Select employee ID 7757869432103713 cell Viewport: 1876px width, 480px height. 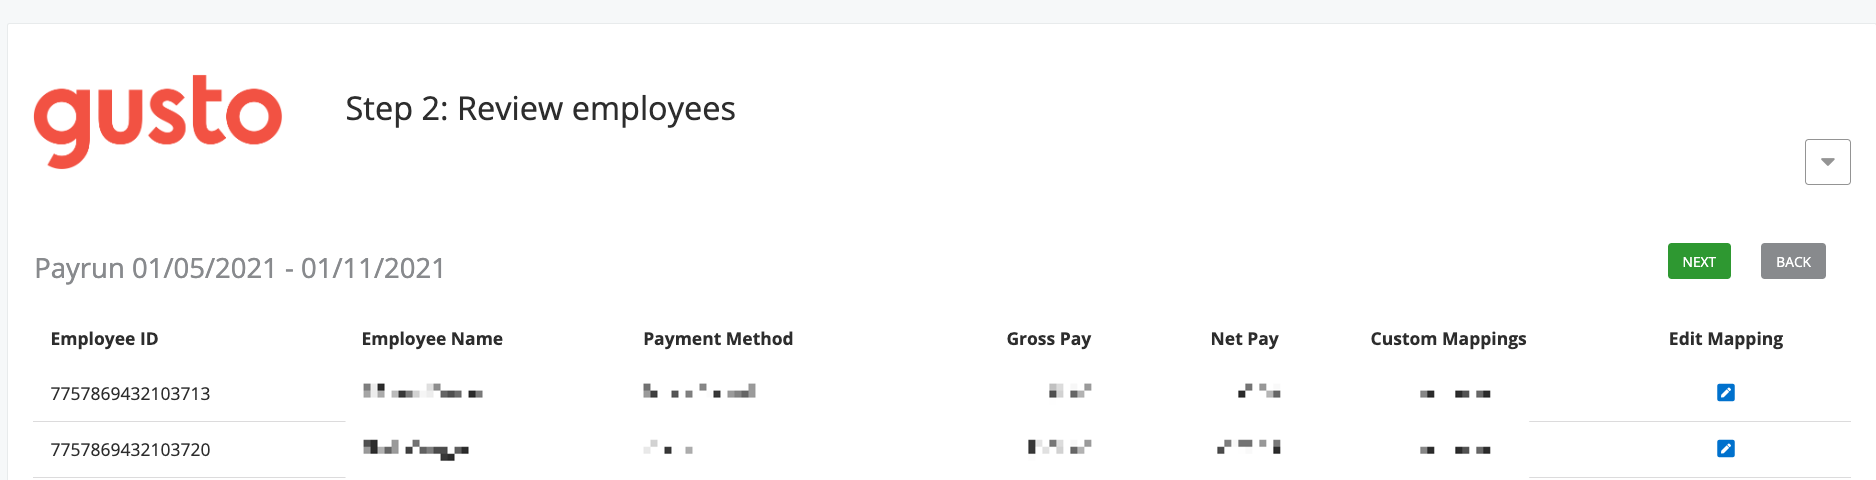131,394
